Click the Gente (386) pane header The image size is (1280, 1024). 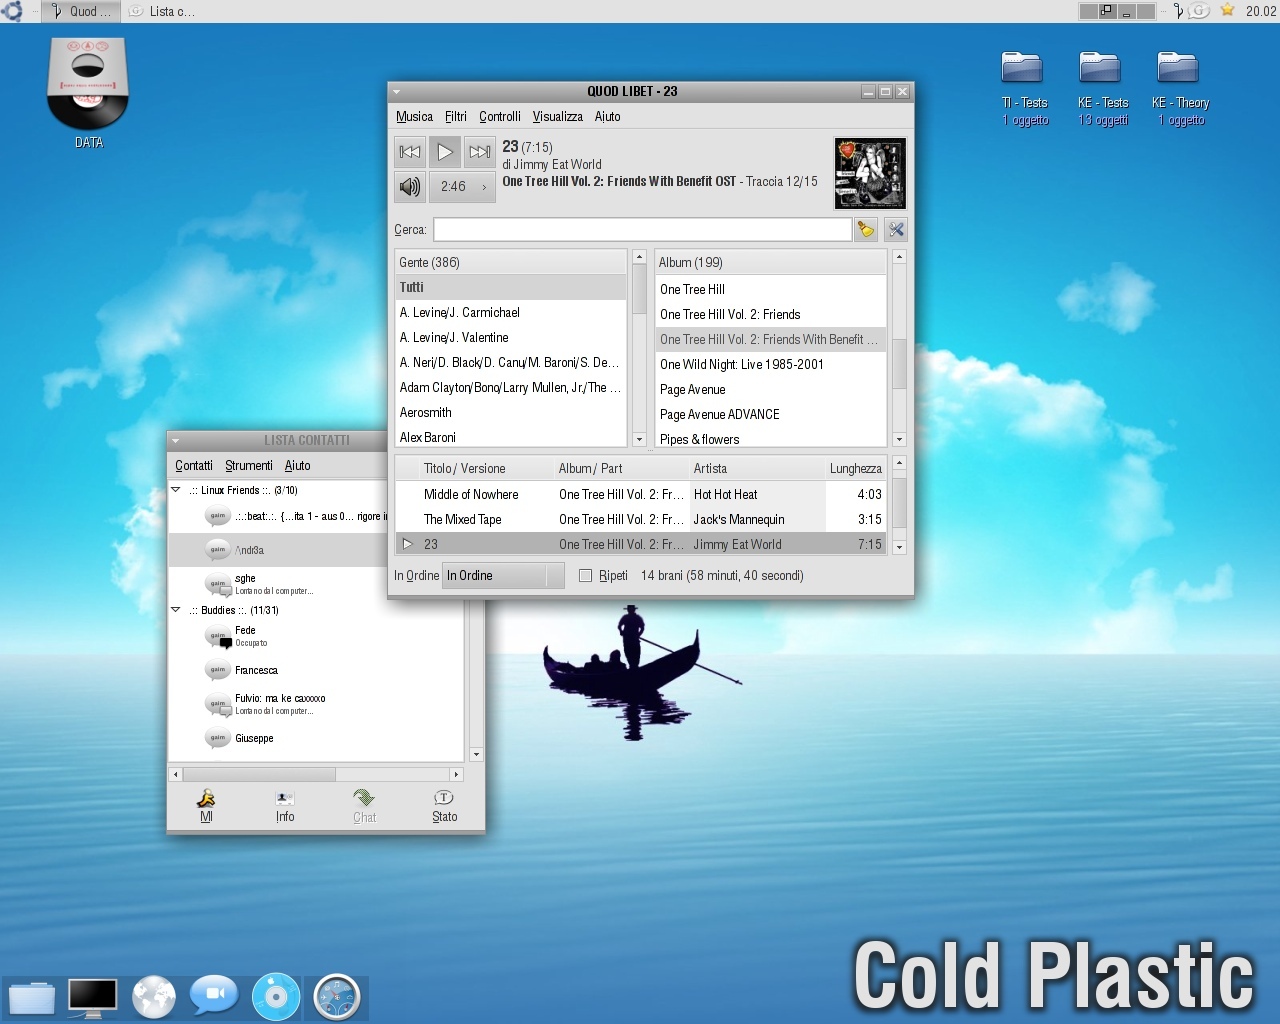click(x=510, y=262)
